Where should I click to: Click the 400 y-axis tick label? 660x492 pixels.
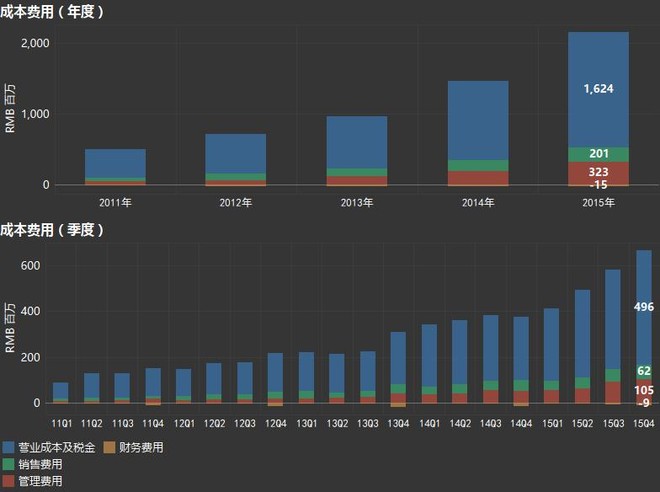tap(30, 311)
